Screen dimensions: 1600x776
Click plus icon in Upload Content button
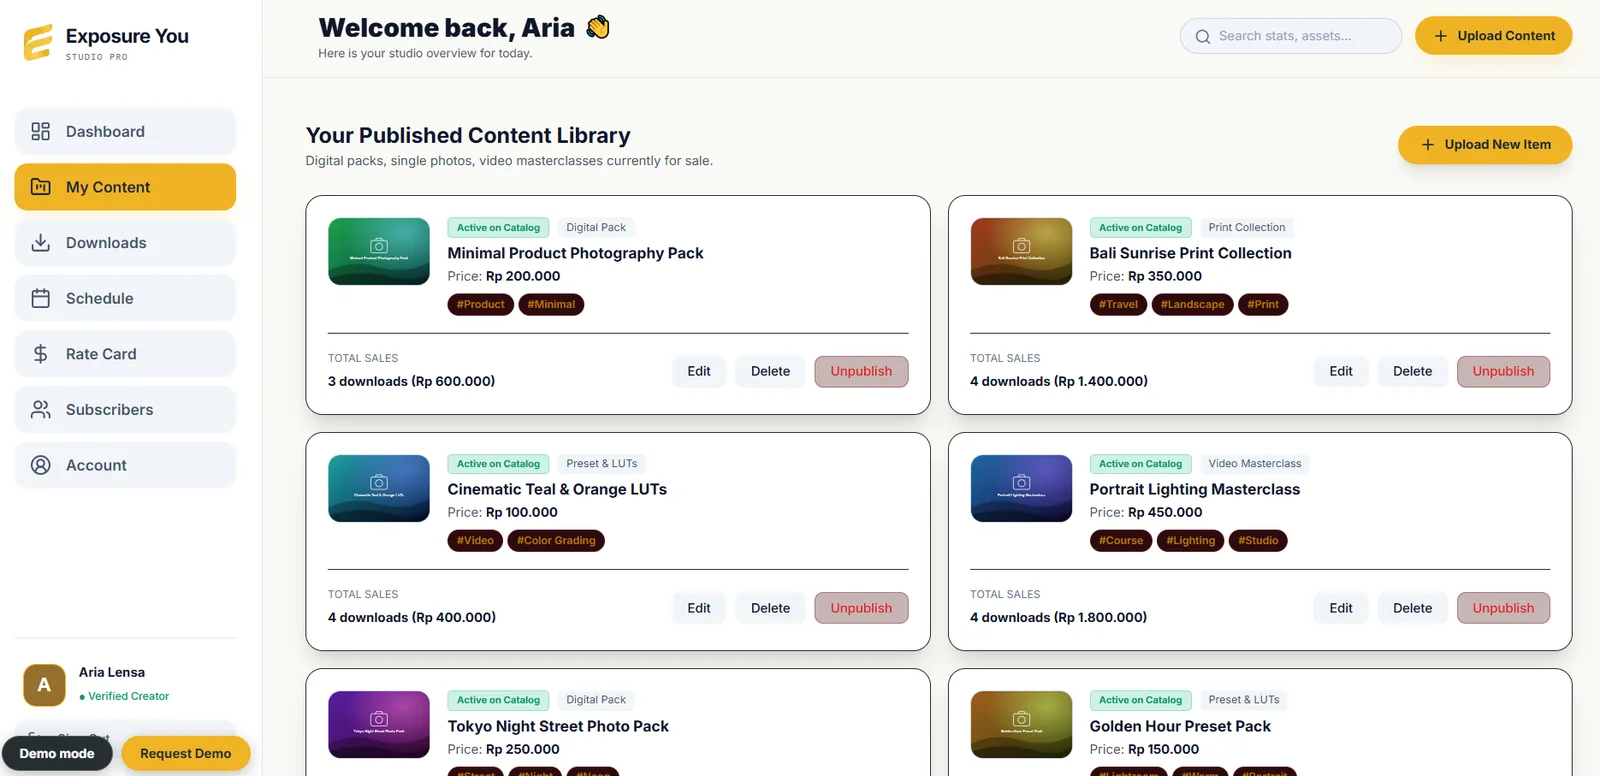[x=1441, y=36]
